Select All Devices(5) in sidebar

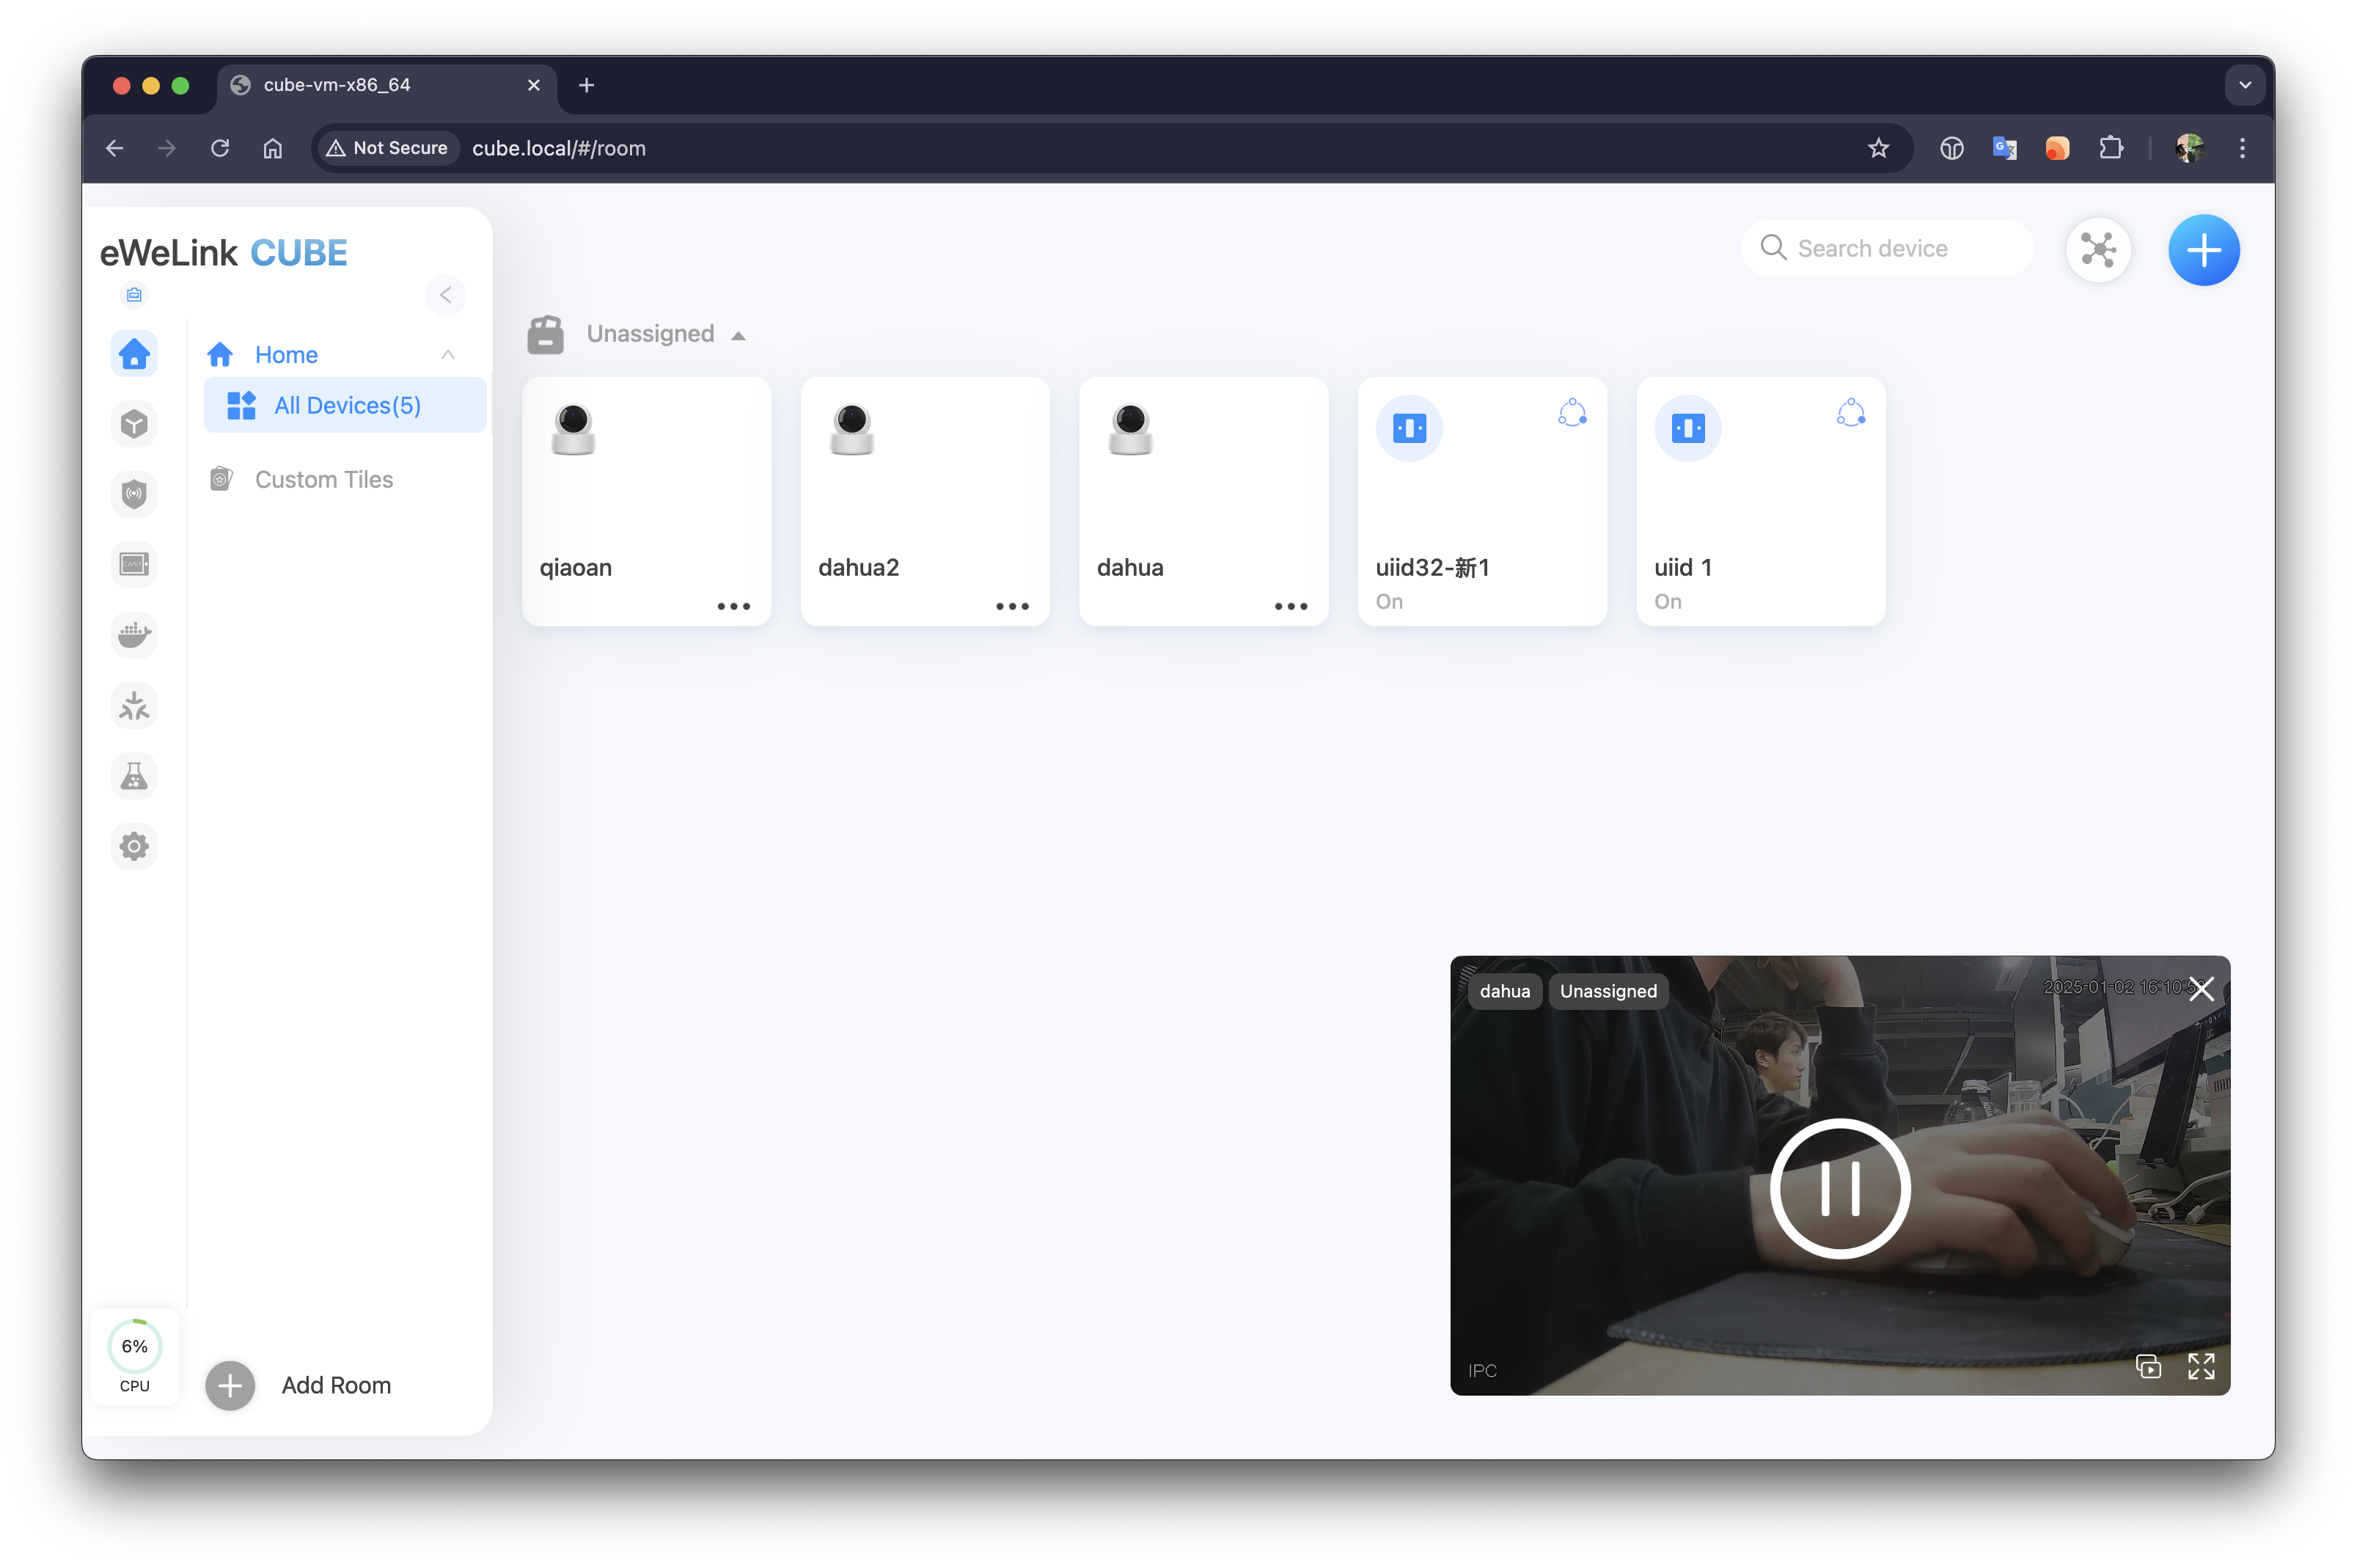[x=346, y=405]
